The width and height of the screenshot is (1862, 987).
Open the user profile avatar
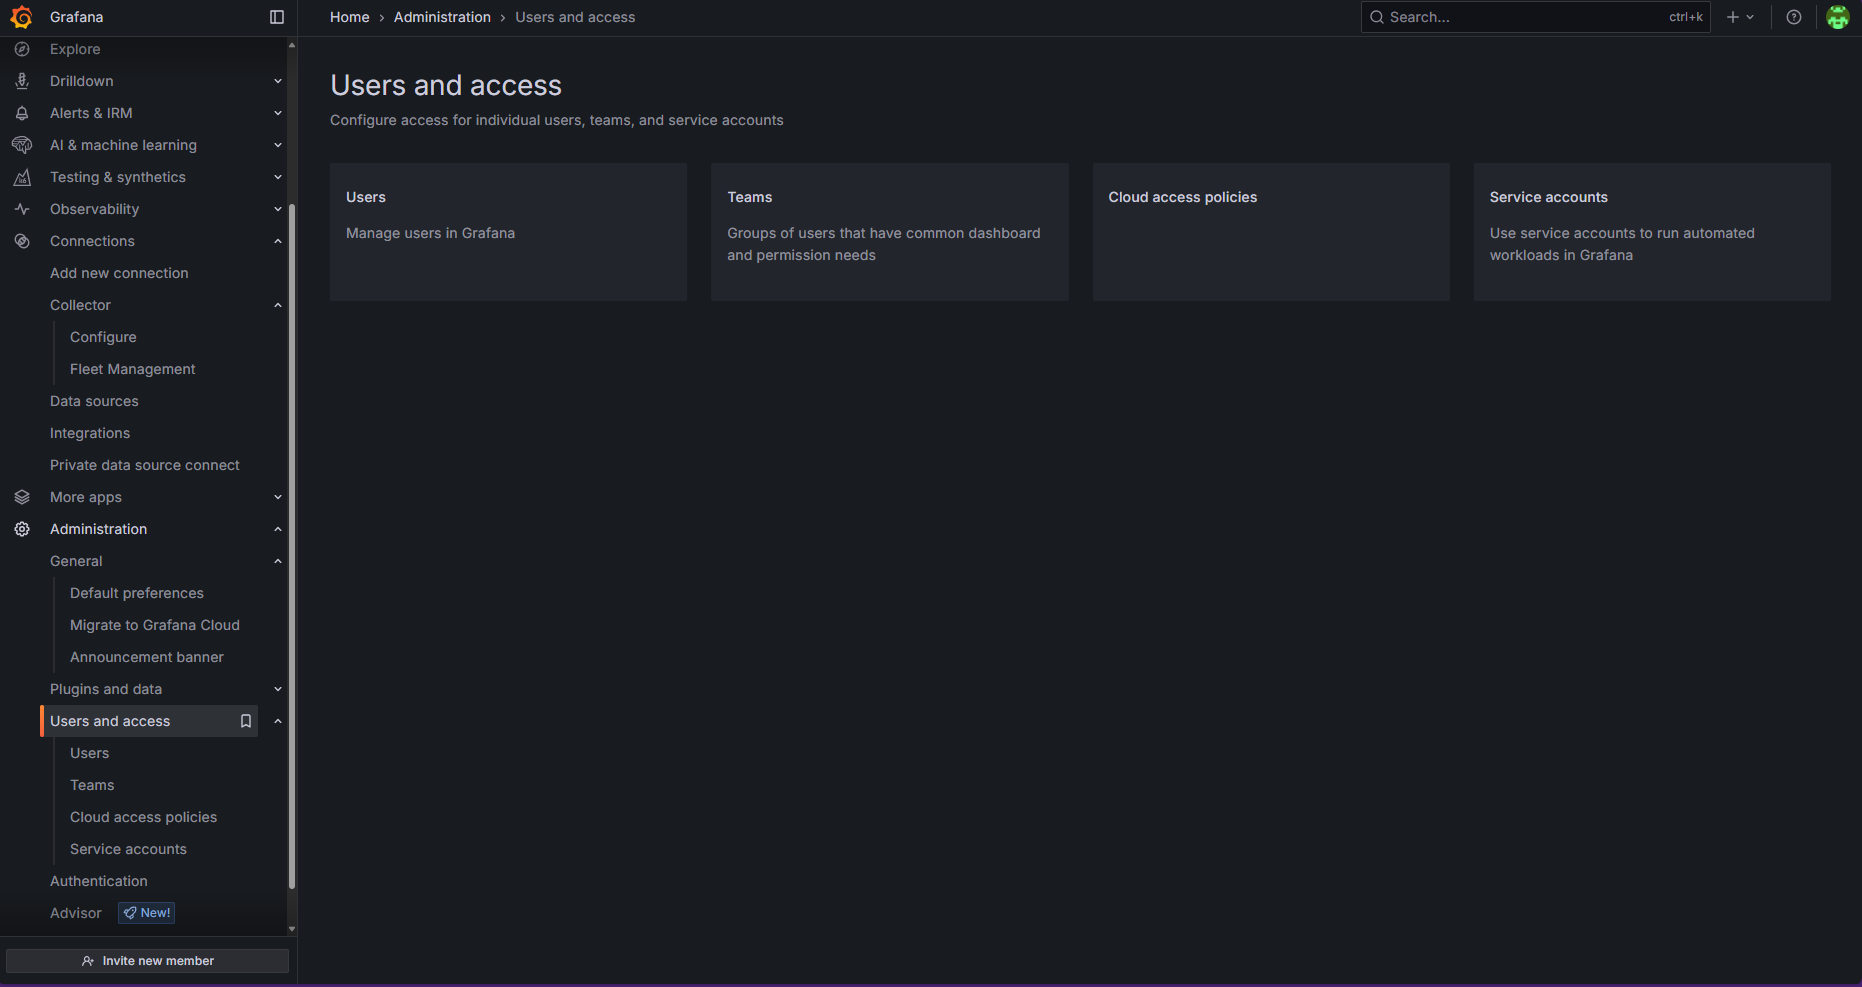[x=1838, y=17]
